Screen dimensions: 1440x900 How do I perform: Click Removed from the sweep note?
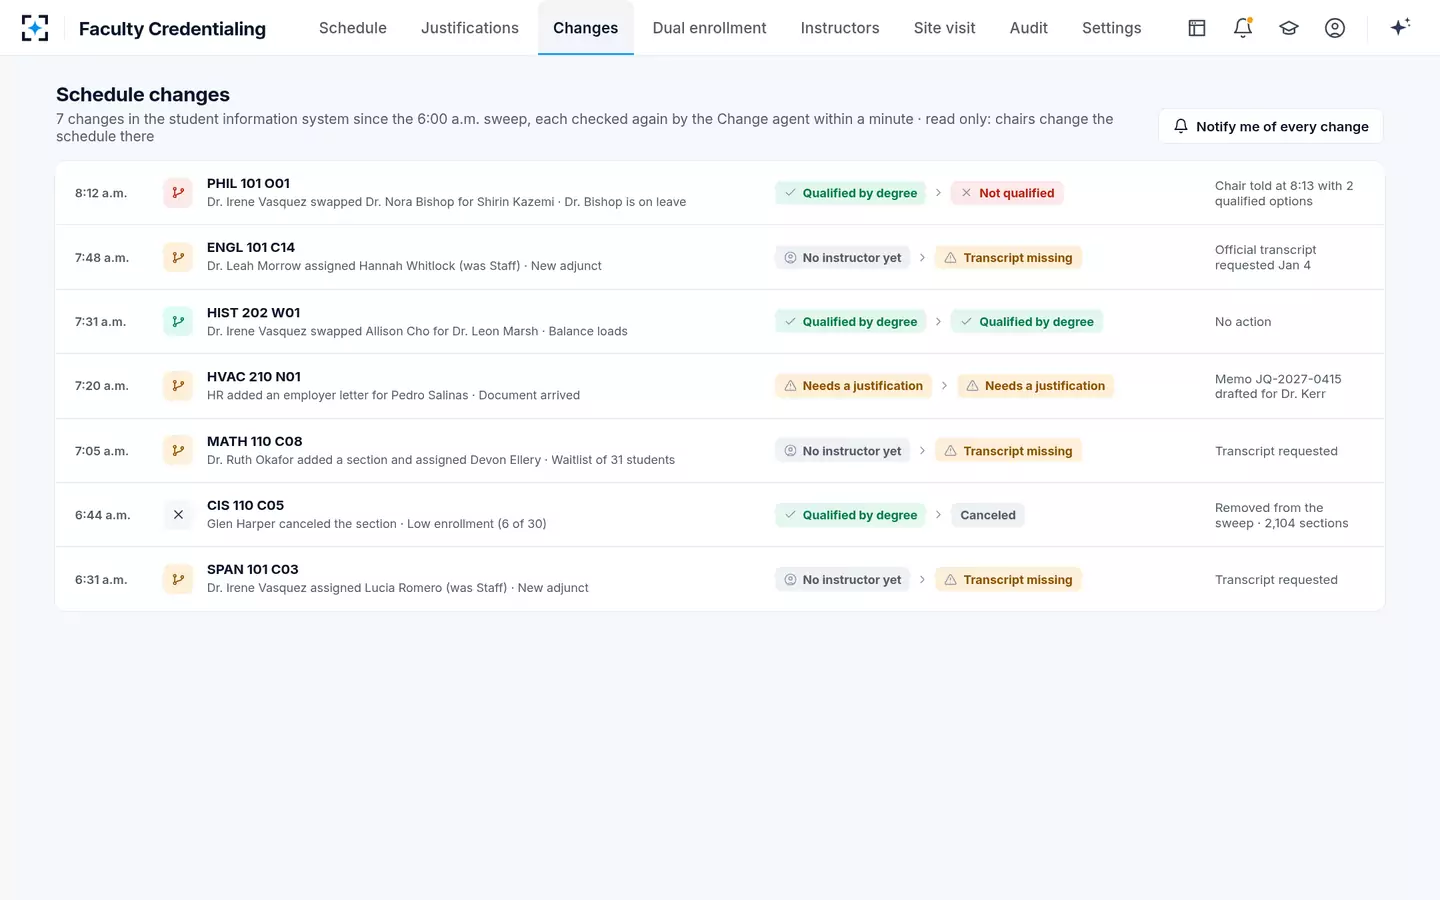pos(1282,515)
